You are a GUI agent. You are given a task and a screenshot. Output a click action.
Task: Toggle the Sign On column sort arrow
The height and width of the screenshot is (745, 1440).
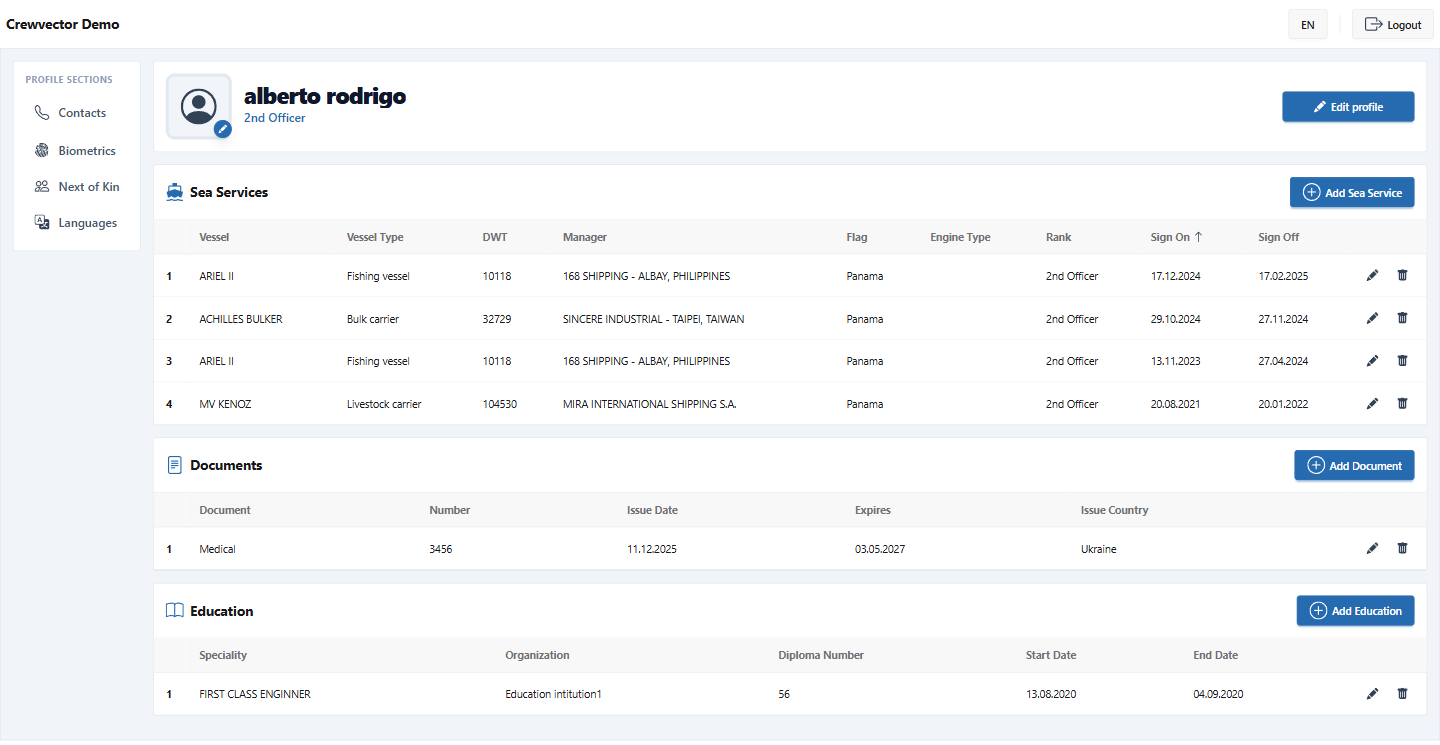click(x=1198, y=237)
